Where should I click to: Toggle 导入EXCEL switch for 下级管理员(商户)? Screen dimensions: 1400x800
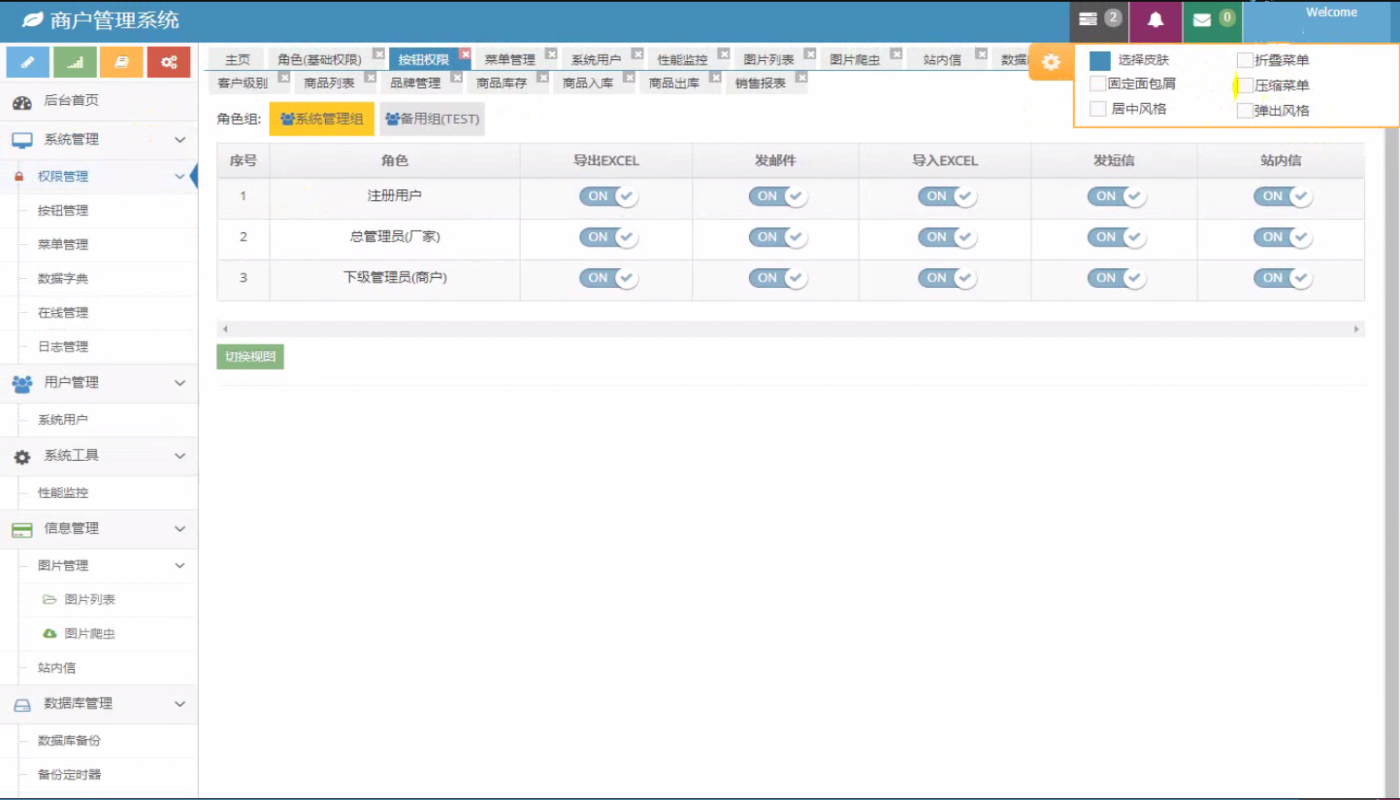[947, 278]
